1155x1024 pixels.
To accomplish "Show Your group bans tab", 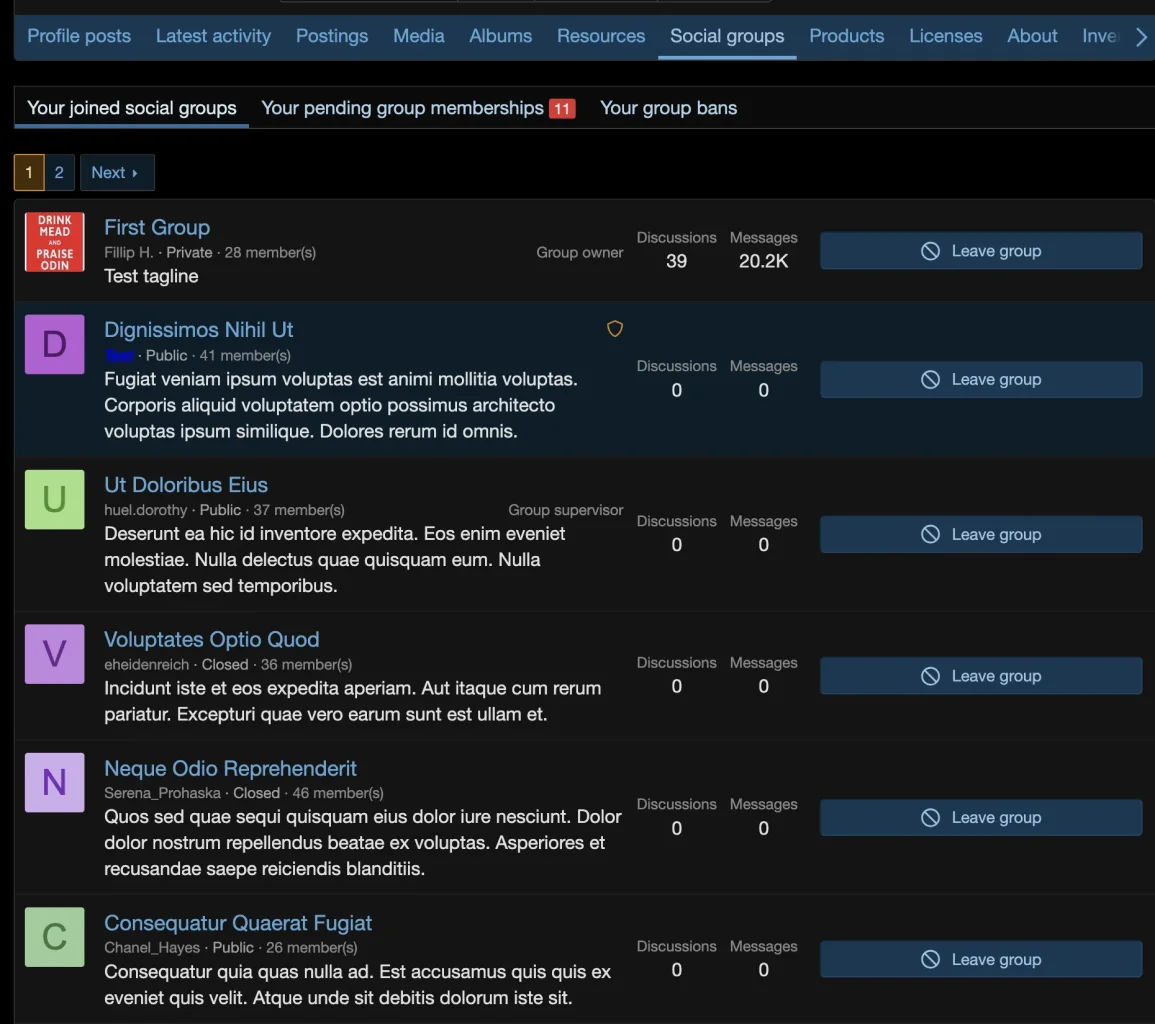I will pyautogui.click(x=668, y=108).
